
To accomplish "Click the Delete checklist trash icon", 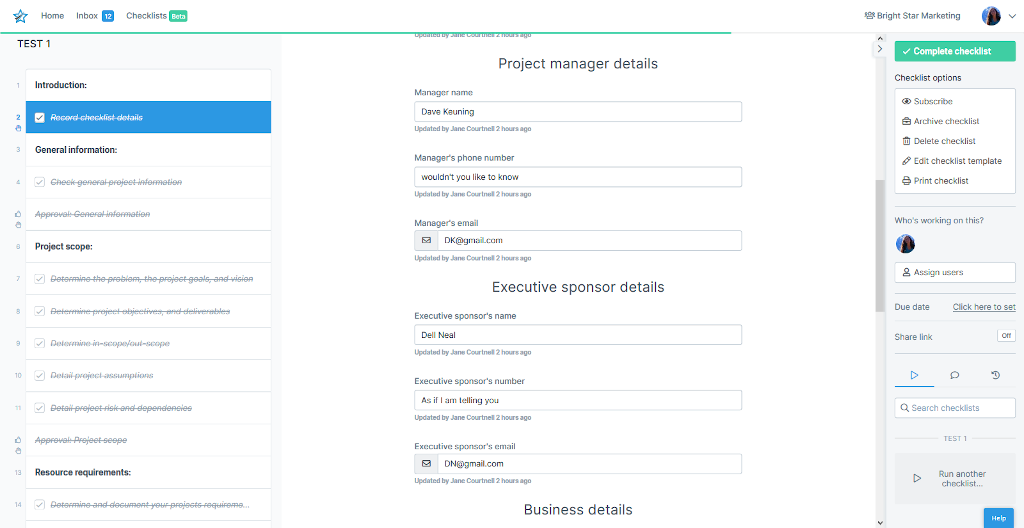I will click(x=906, y=141).
